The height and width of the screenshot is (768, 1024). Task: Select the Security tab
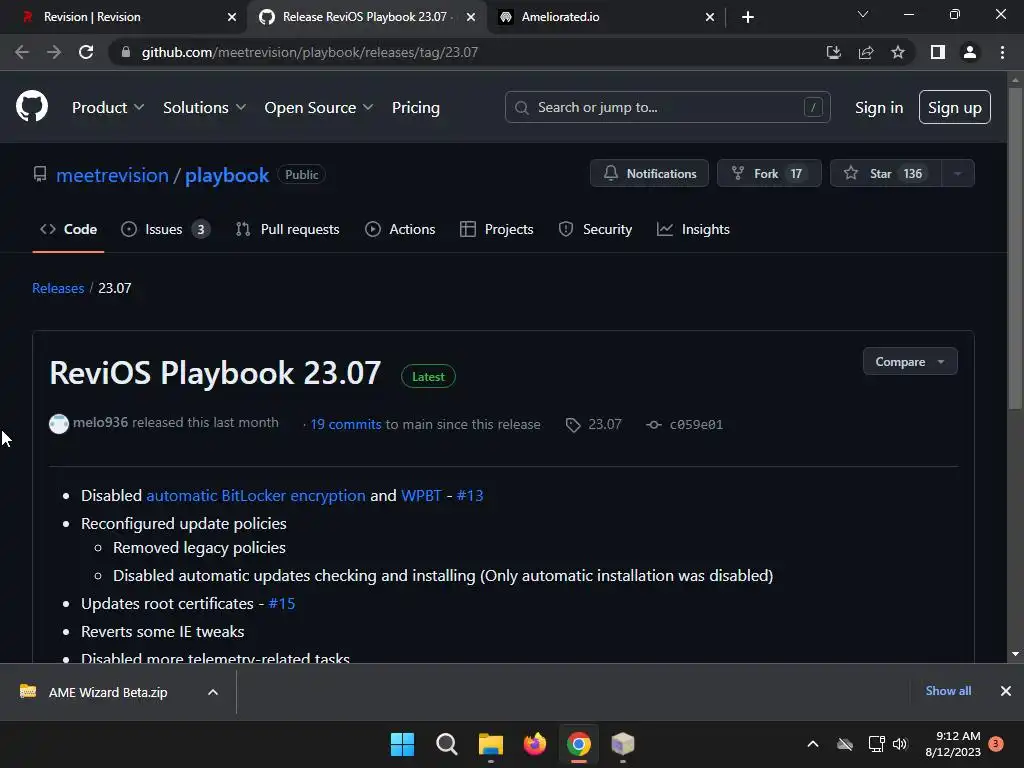pyautogui.click(x=595, y=229)
